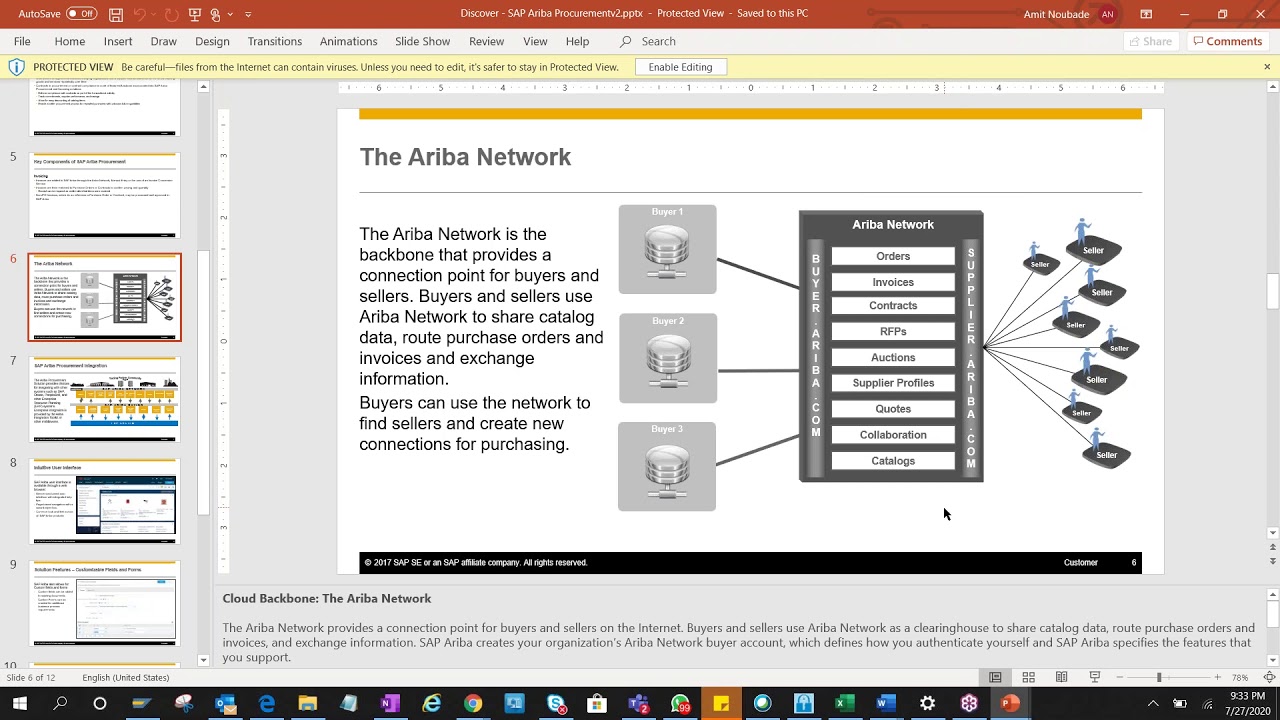This screenshot has width=1280, height=720.
Task: Click the Comments button
Action: [x=1227, y=41]
